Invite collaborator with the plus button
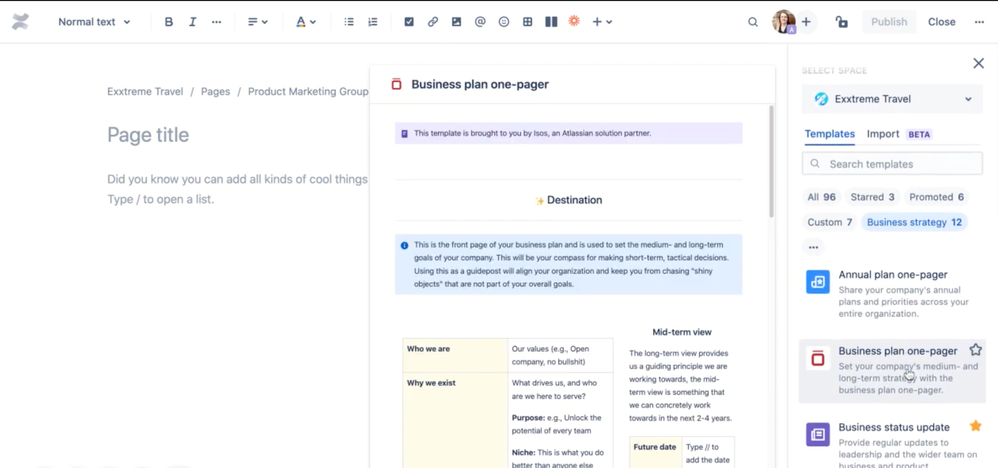This screenshot has height=468, width=998. click(x=806, y=22)
